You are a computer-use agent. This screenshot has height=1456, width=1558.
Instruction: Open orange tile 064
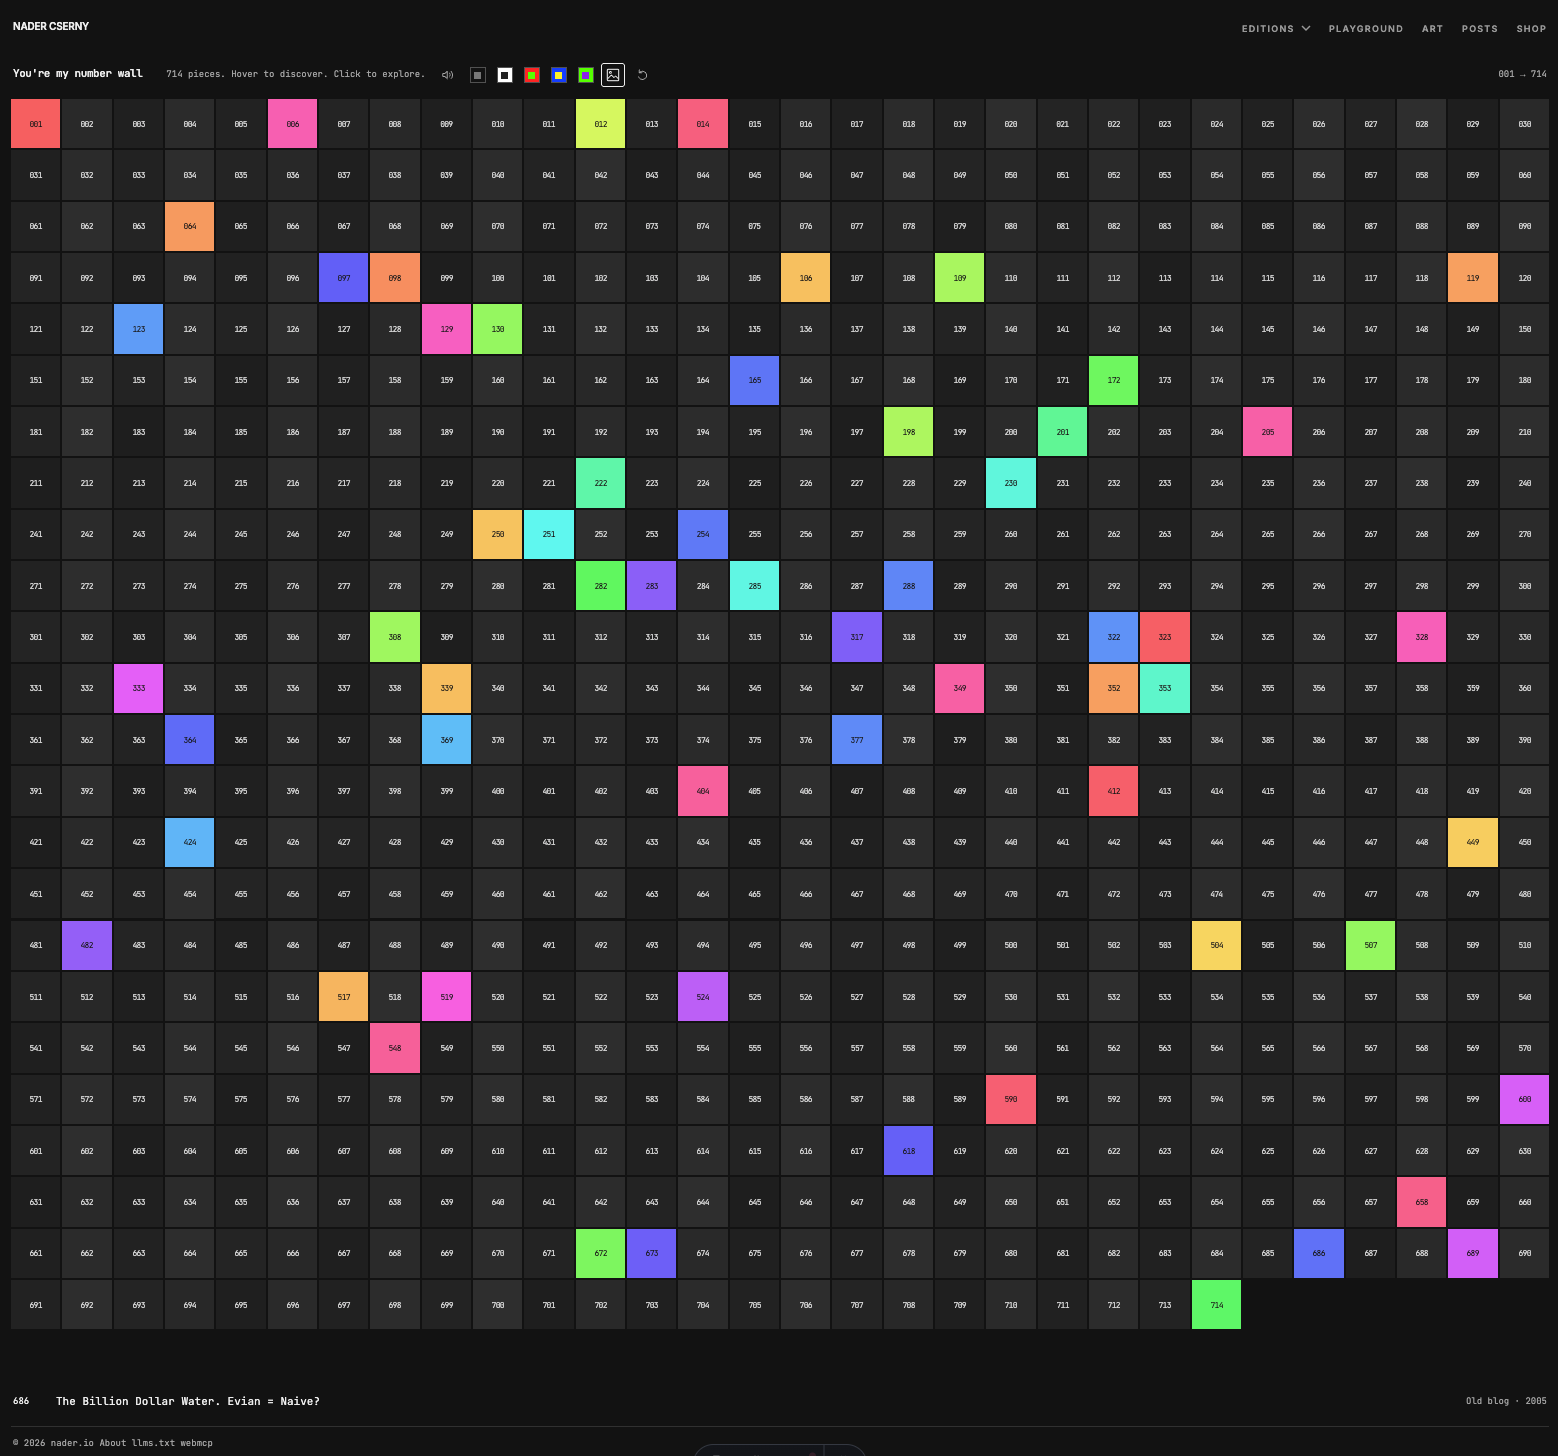click(190, 227)
